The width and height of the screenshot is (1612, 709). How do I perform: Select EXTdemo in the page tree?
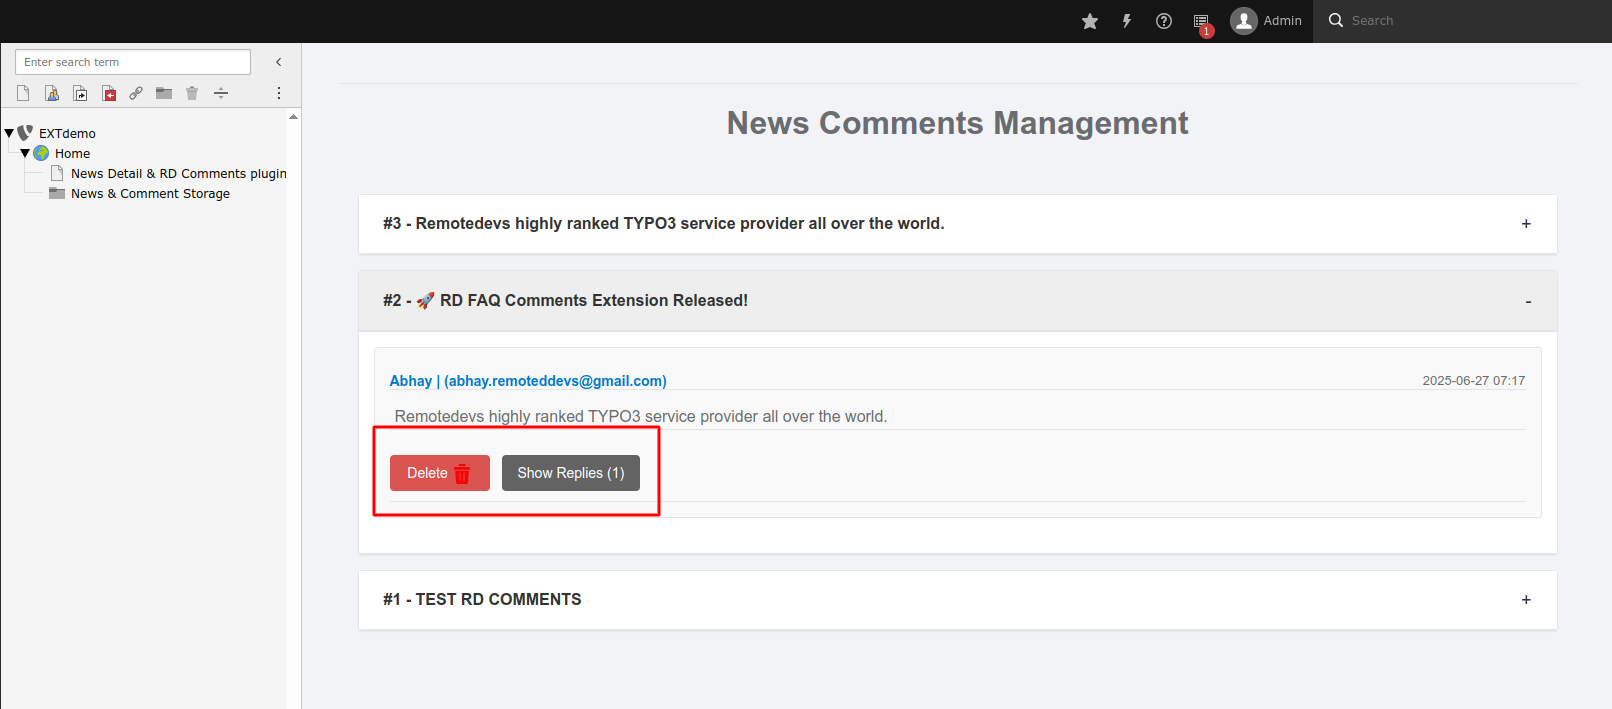tap(67, 133)
